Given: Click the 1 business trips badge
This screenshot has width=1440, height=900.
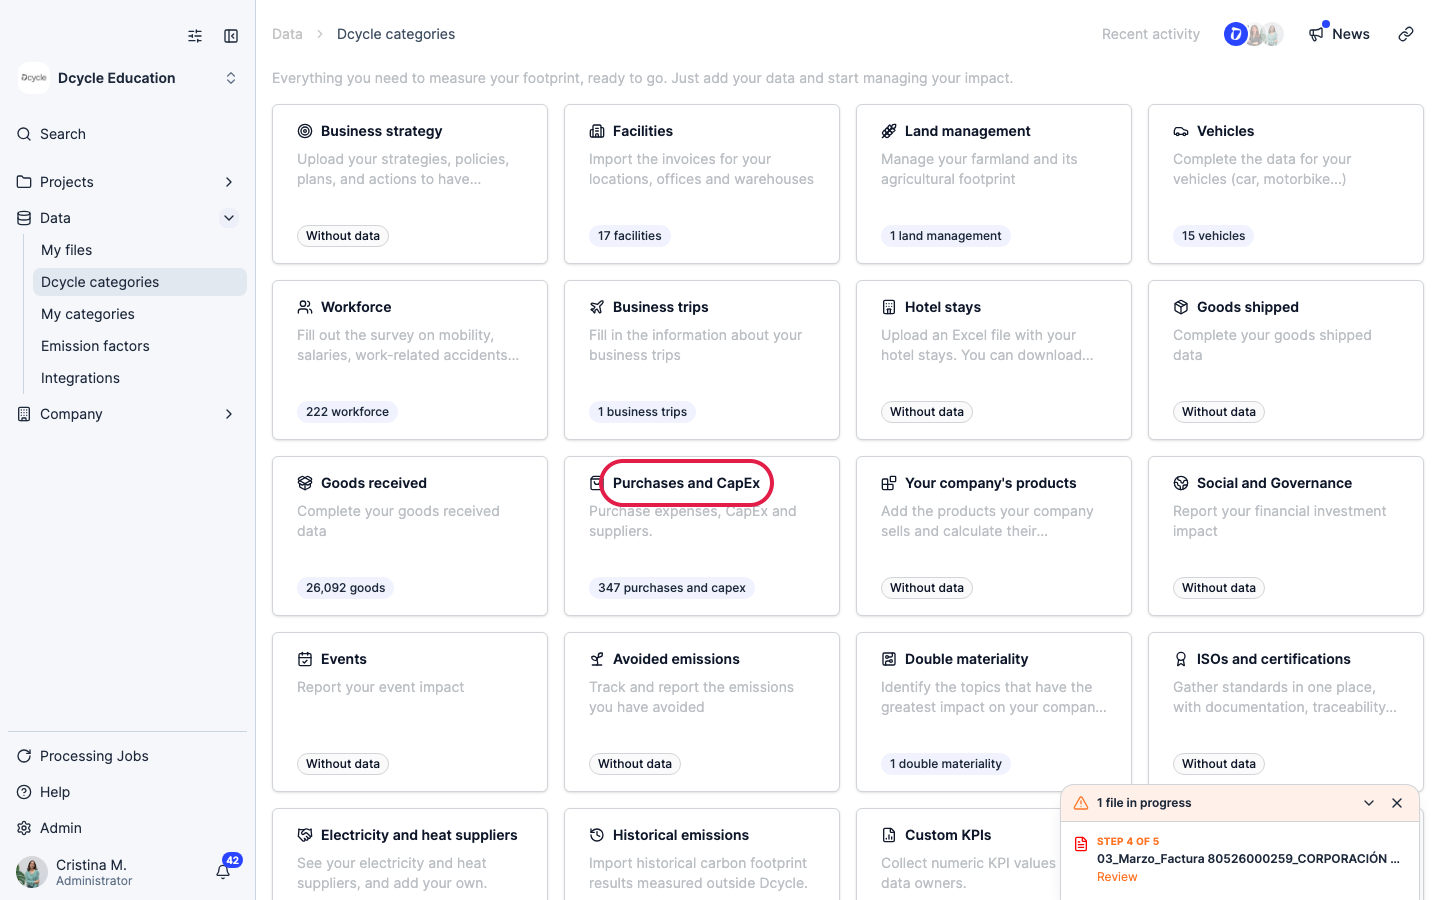Looking at the screenshot, I should coord(643,412).
